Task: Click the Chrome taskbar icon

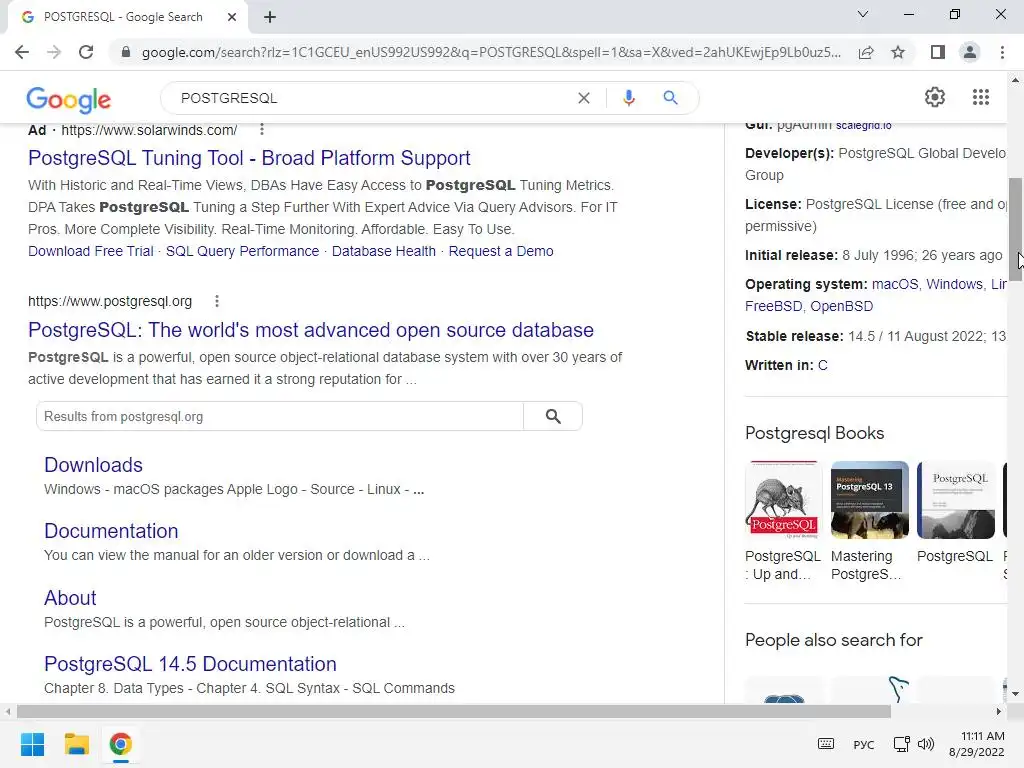Action: coord(121,744)
